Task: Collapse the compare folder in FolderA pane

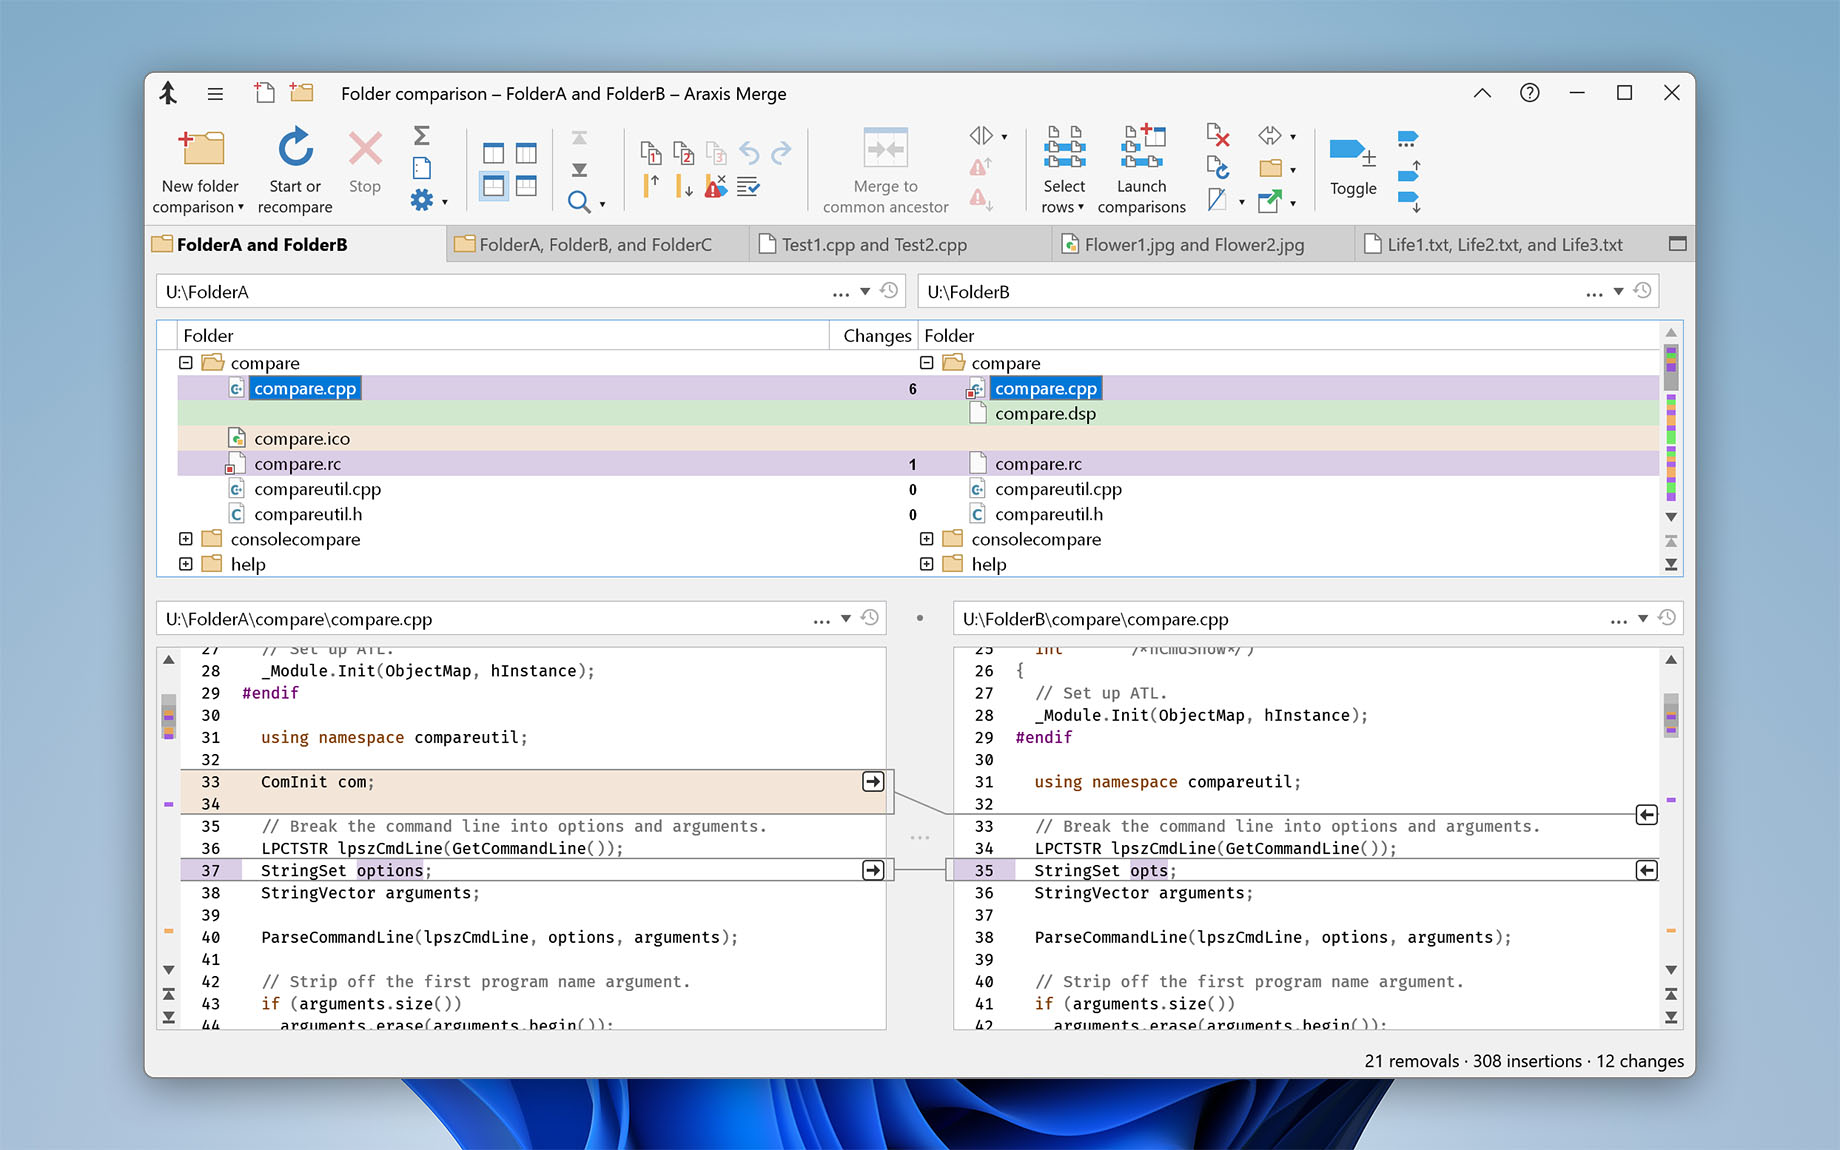Action: pyautogui.click(x=185, y=362)
